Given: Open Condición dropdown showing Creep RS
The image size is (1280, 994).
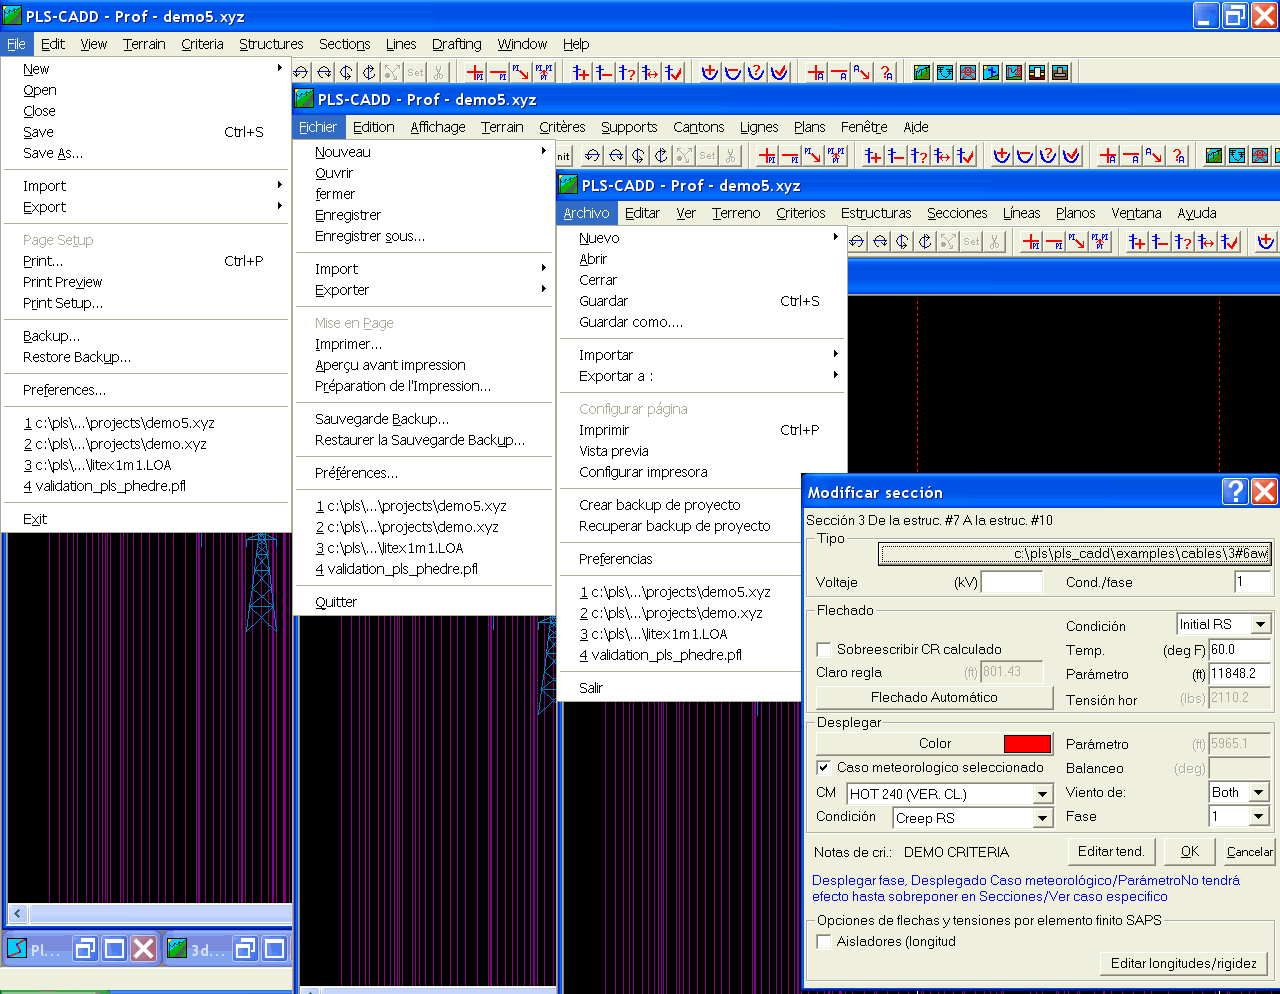Looking at the screenshot, I should point(1042,818).
